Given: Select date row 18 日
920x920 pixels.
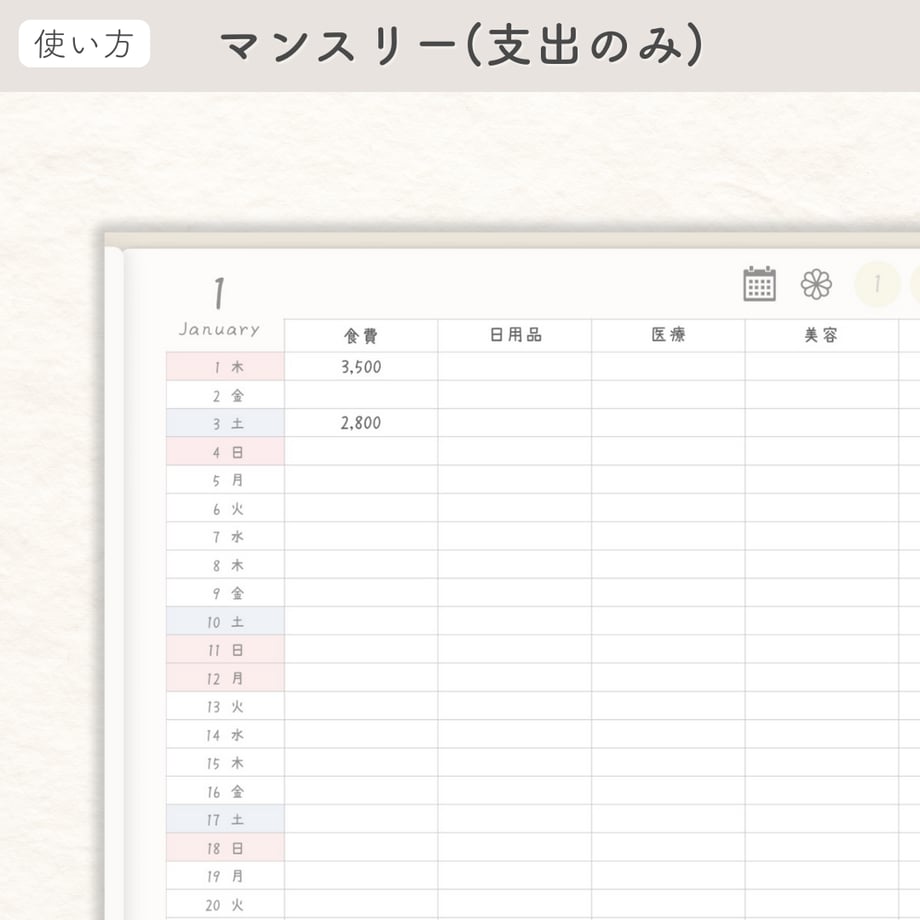Looking at the screenshot, I should click(225, 847).
